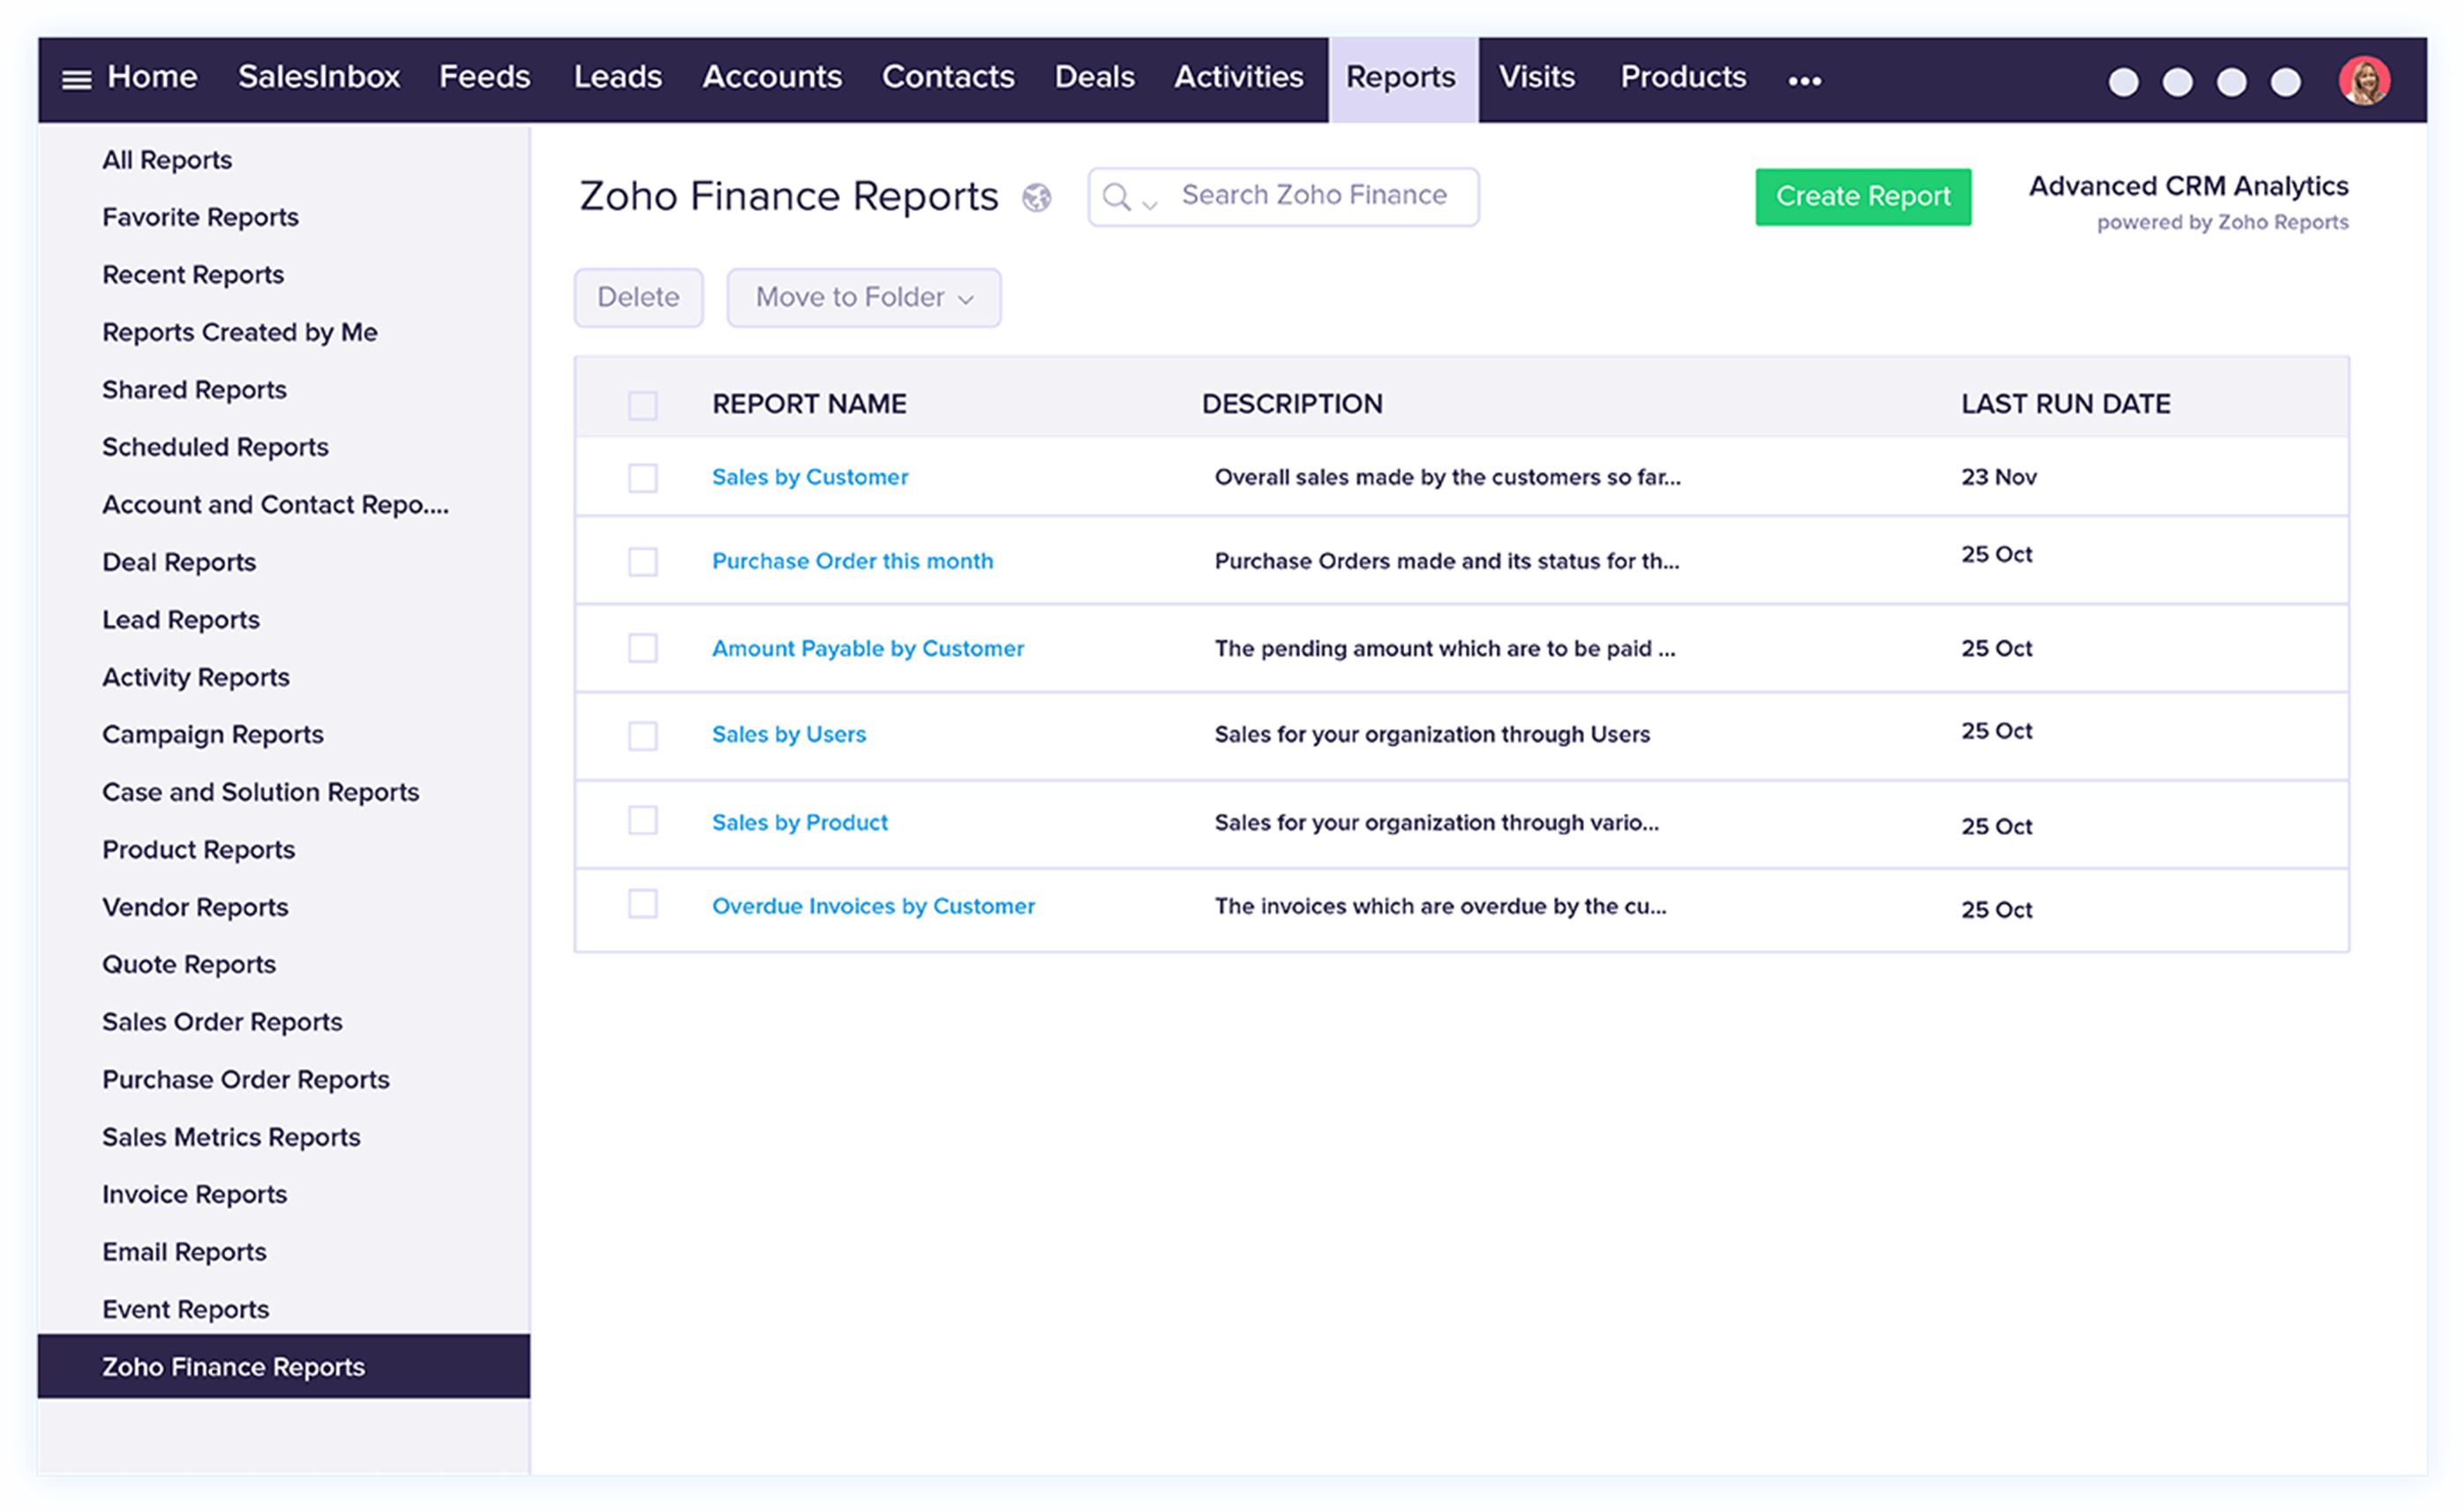Tick the select-all checkbox in table header
This screenshot has width=2464, height=1512.
pos(642,405)
